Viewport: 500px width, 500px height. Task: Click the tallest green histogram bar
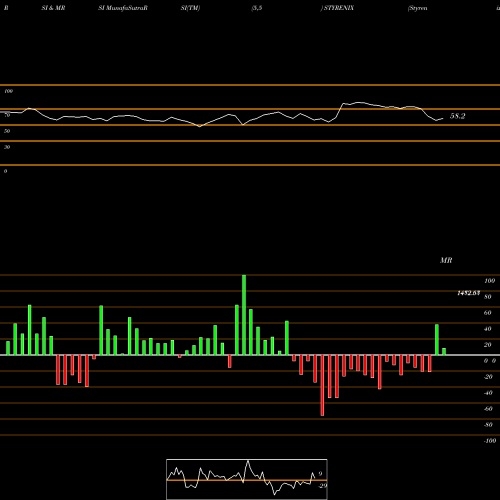point(244,315)
